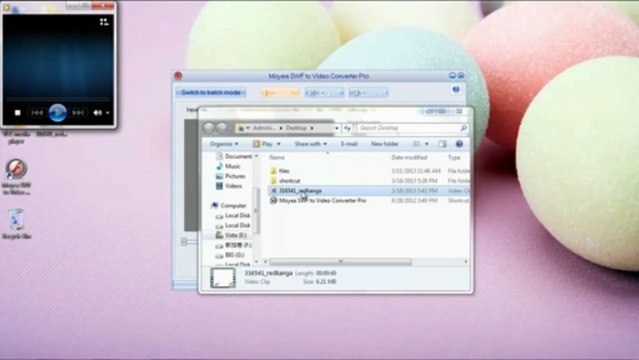Viewport: 639px width, 360px height.
Task: Select Vista (E:) drive in navigation pane
Action: (231, 235)
